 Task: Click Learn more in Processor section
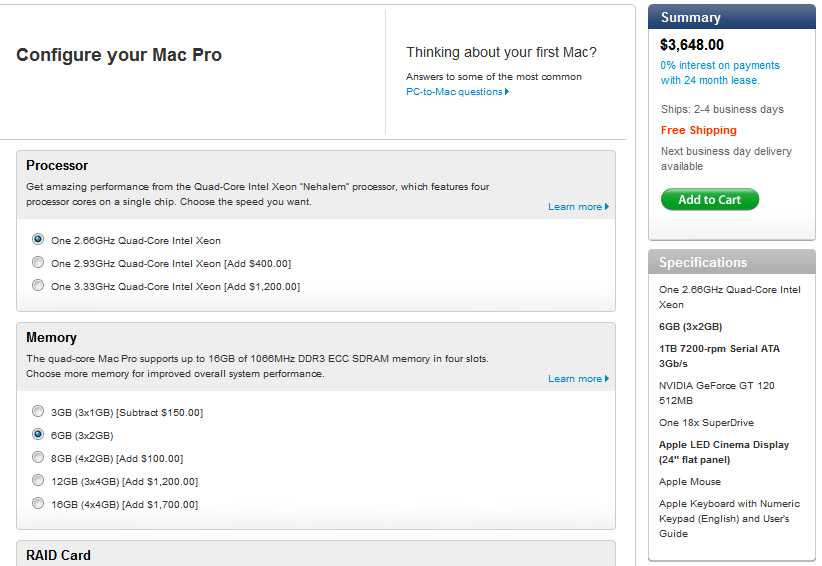click(x=574, y=207)
